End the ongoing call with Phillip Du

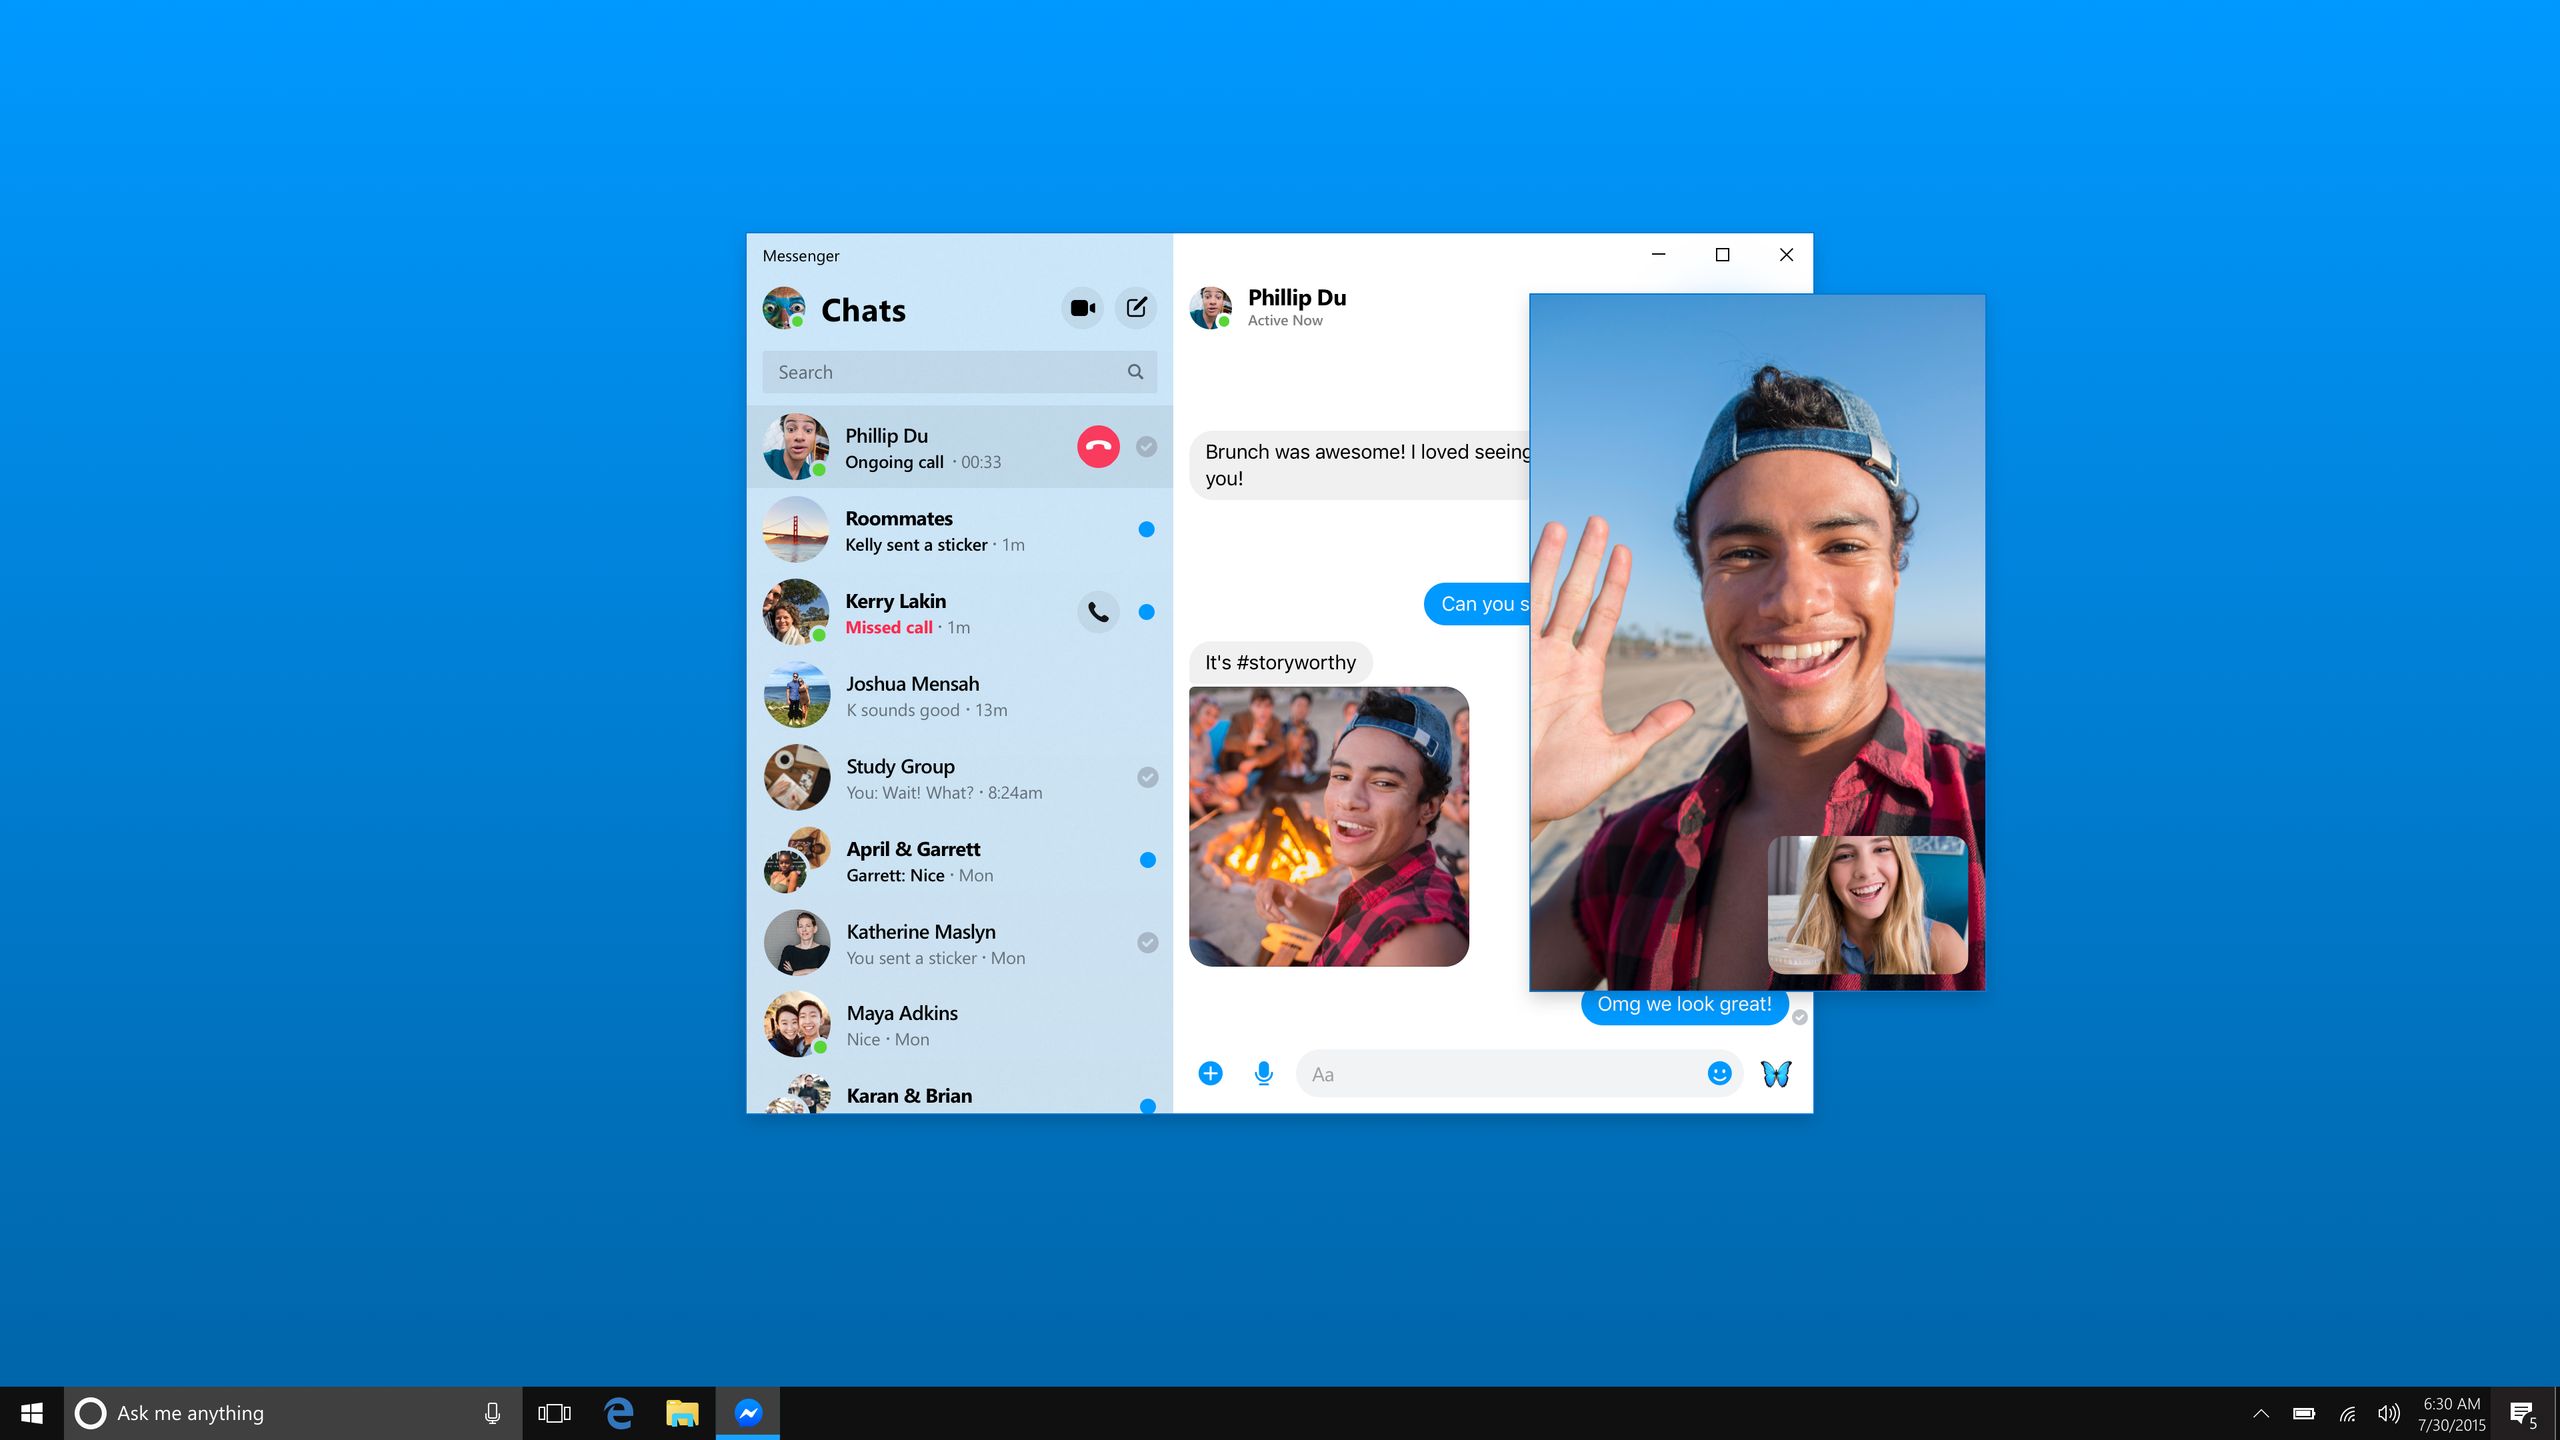tap(1098, 447)
